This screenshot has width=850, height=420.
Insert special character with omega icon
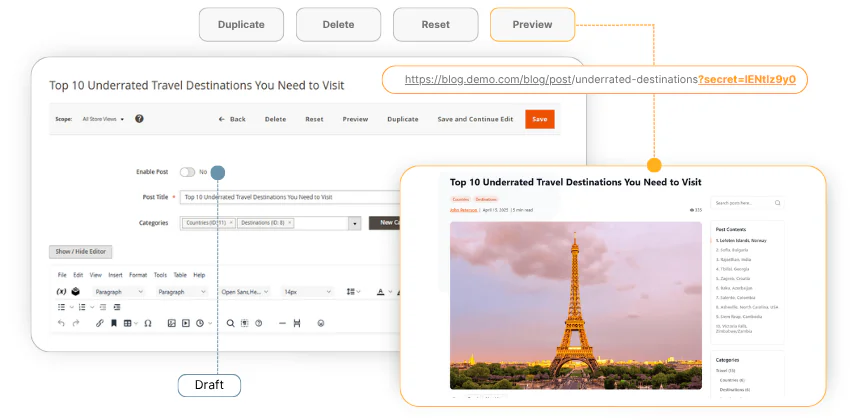148,323
